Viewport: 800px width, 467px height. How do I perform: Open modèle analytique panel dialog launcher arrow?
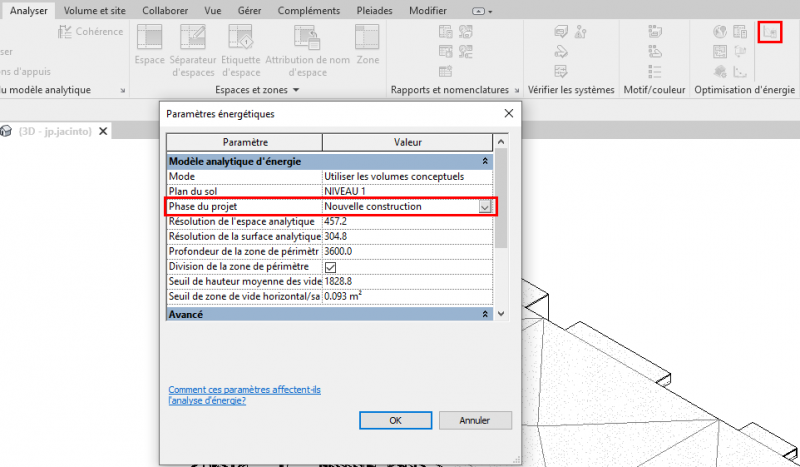coord(122,90)
